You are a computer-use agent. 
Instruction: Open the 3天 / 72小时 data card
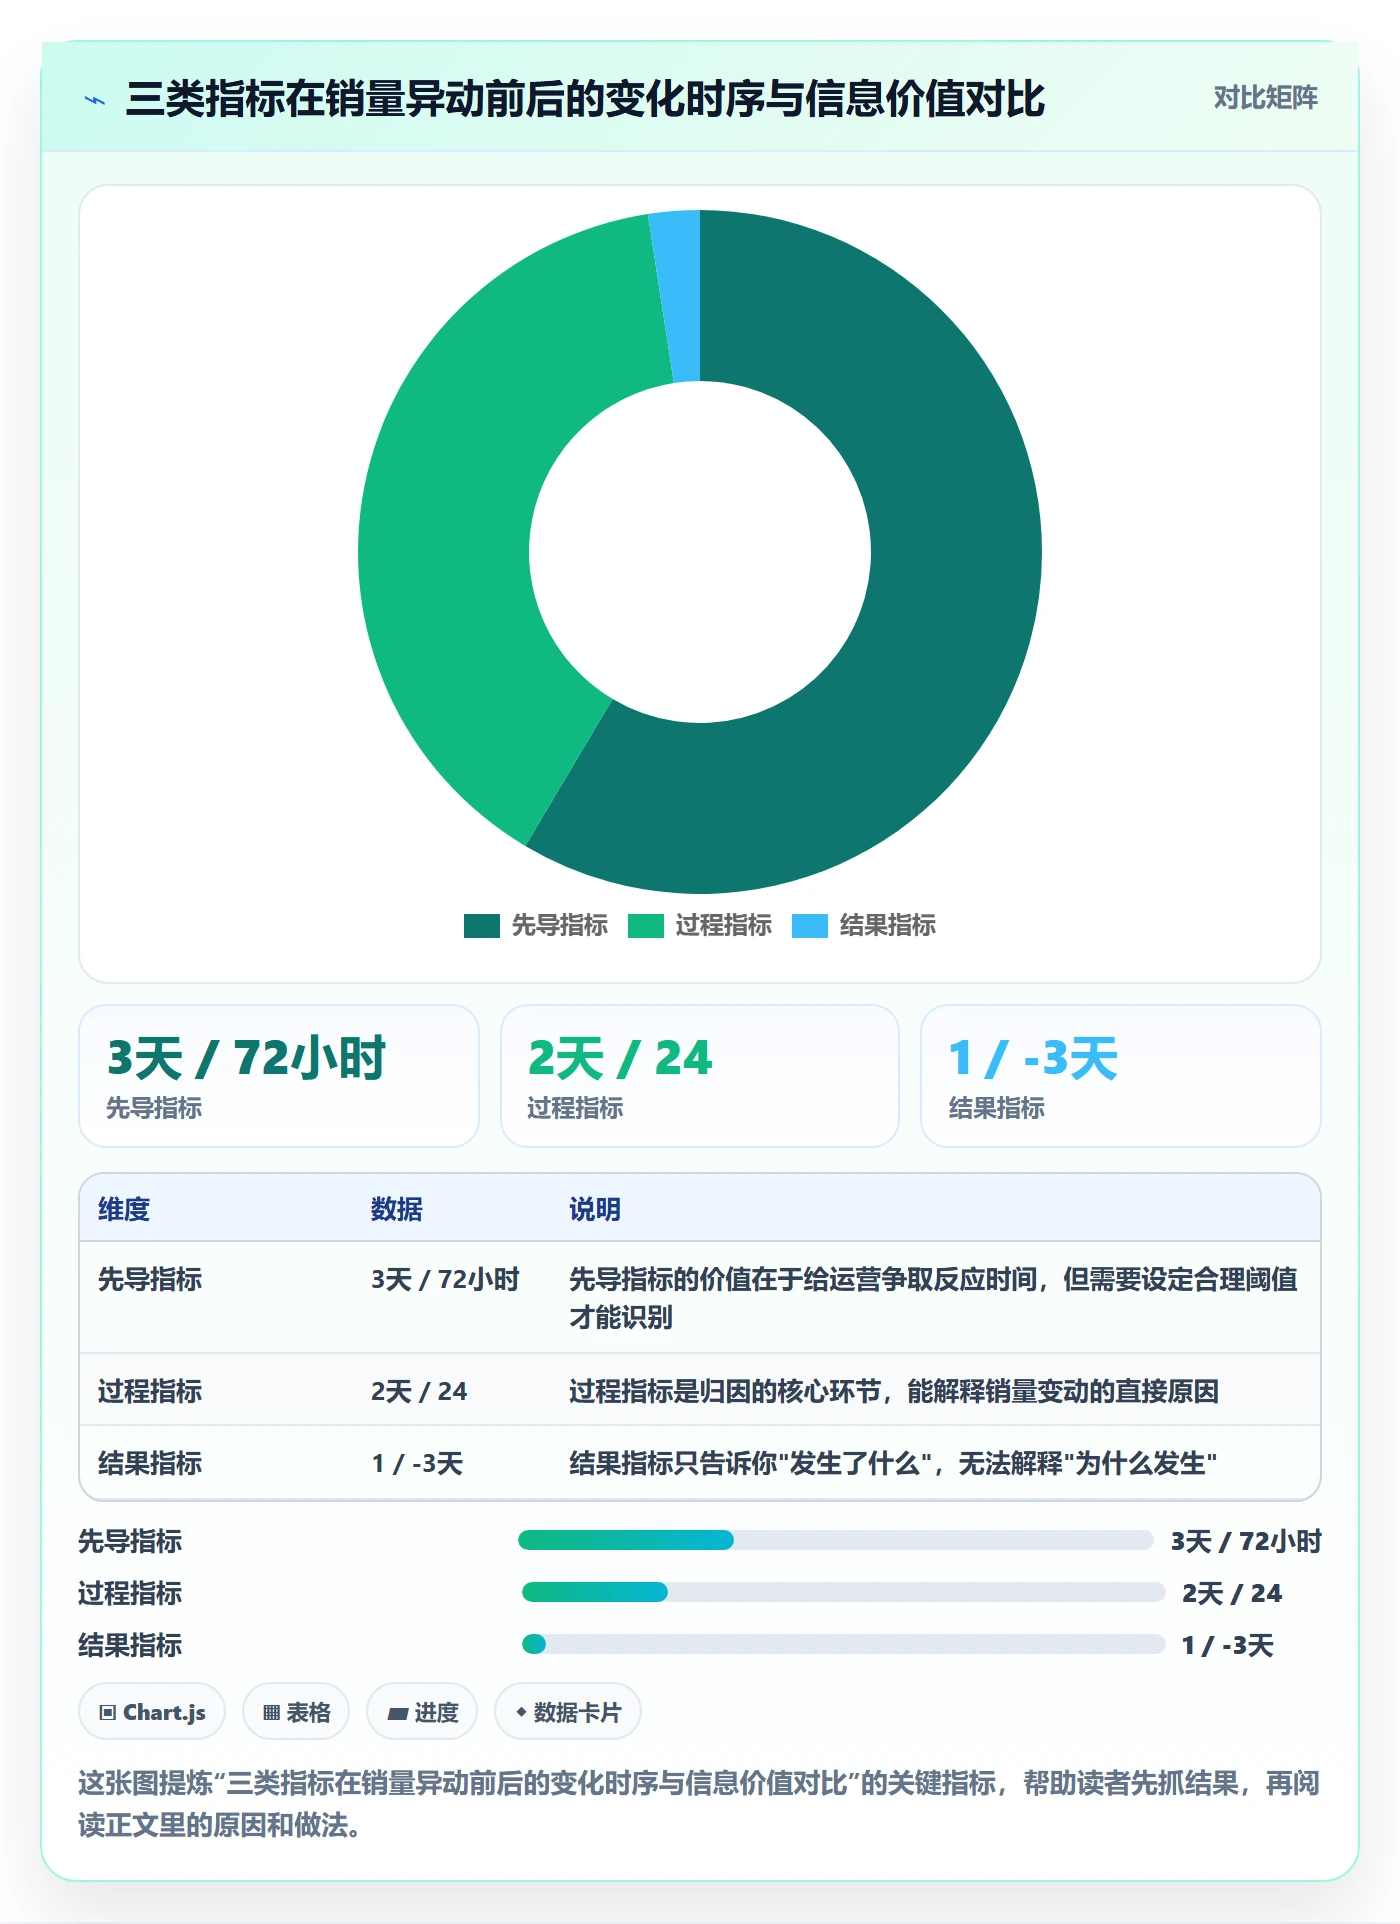point(279,1076)
